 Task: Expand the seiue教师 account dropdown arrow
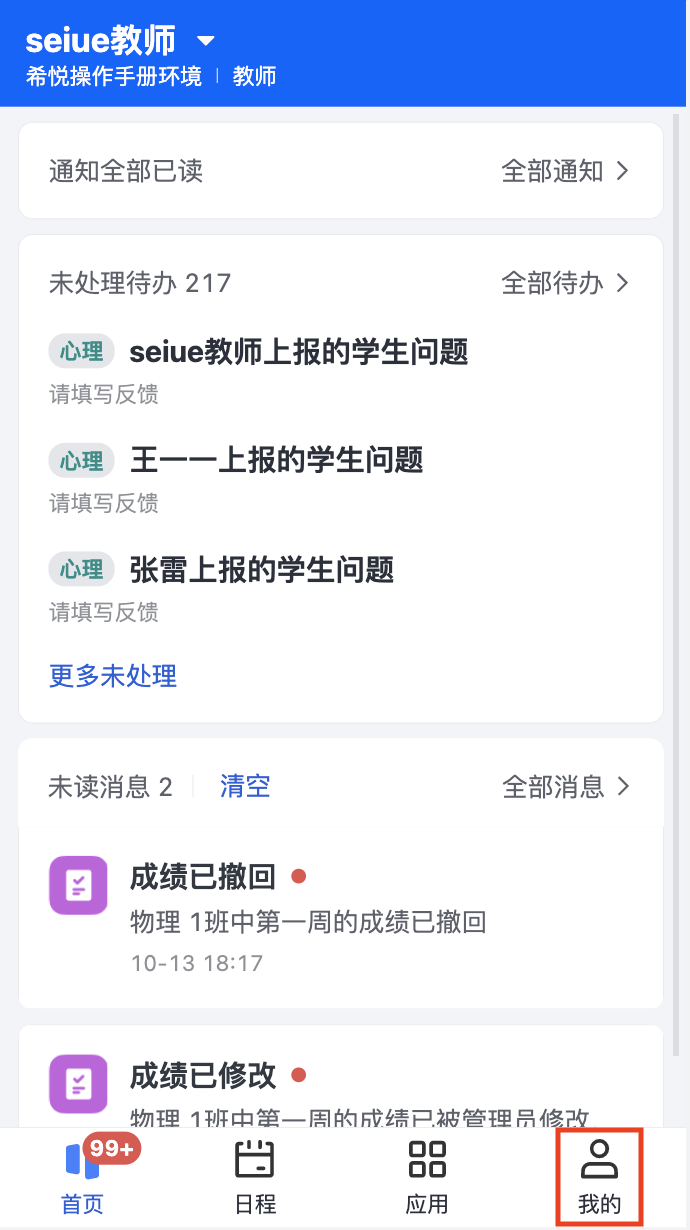(x=206, y=41)
